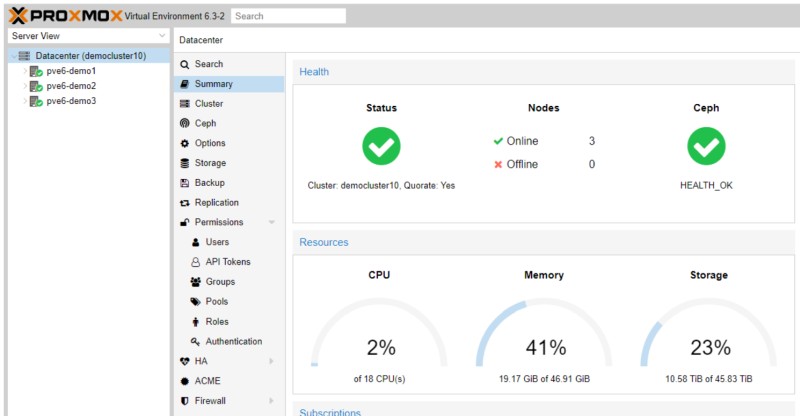Click the Cluster menu icon

pyautogui.click(x=185, y=104)
